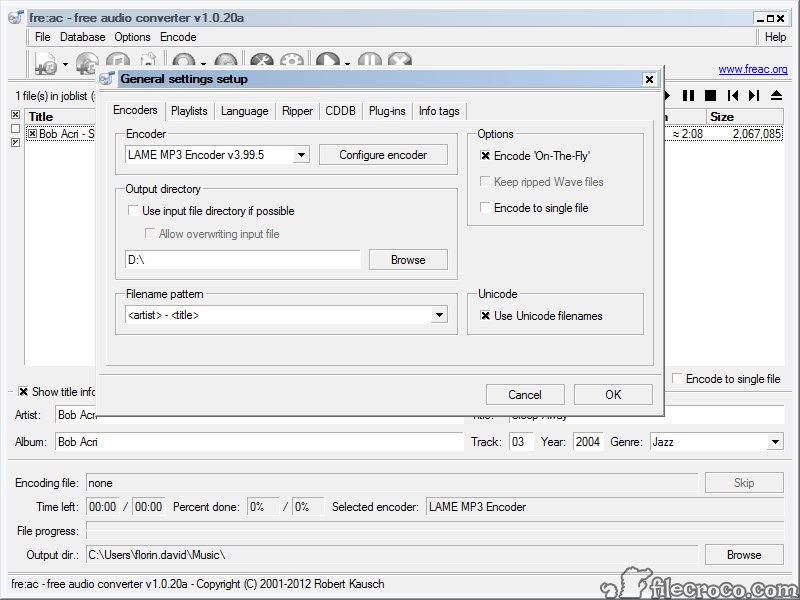Click the select none joblist icon
The width and height of the screenshot is (800, 600).
(x=15, y=129)
